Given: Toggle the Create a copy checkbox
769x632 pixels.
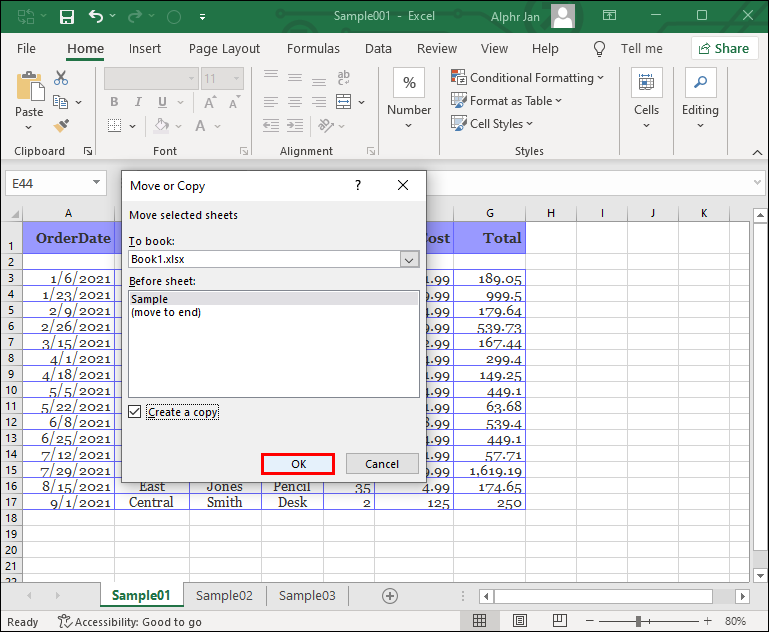Looking at the screenshot, I should pos(135,412).
